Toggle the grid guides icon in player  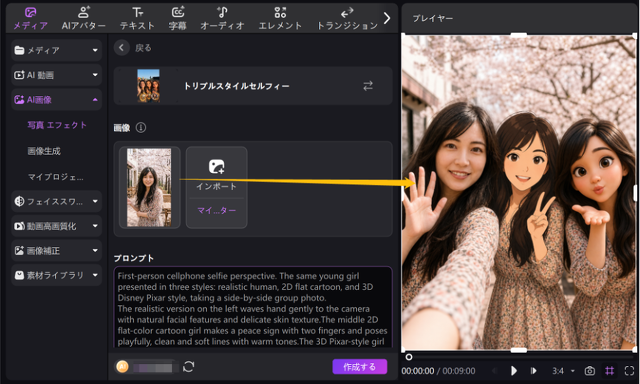pos(609,371)
